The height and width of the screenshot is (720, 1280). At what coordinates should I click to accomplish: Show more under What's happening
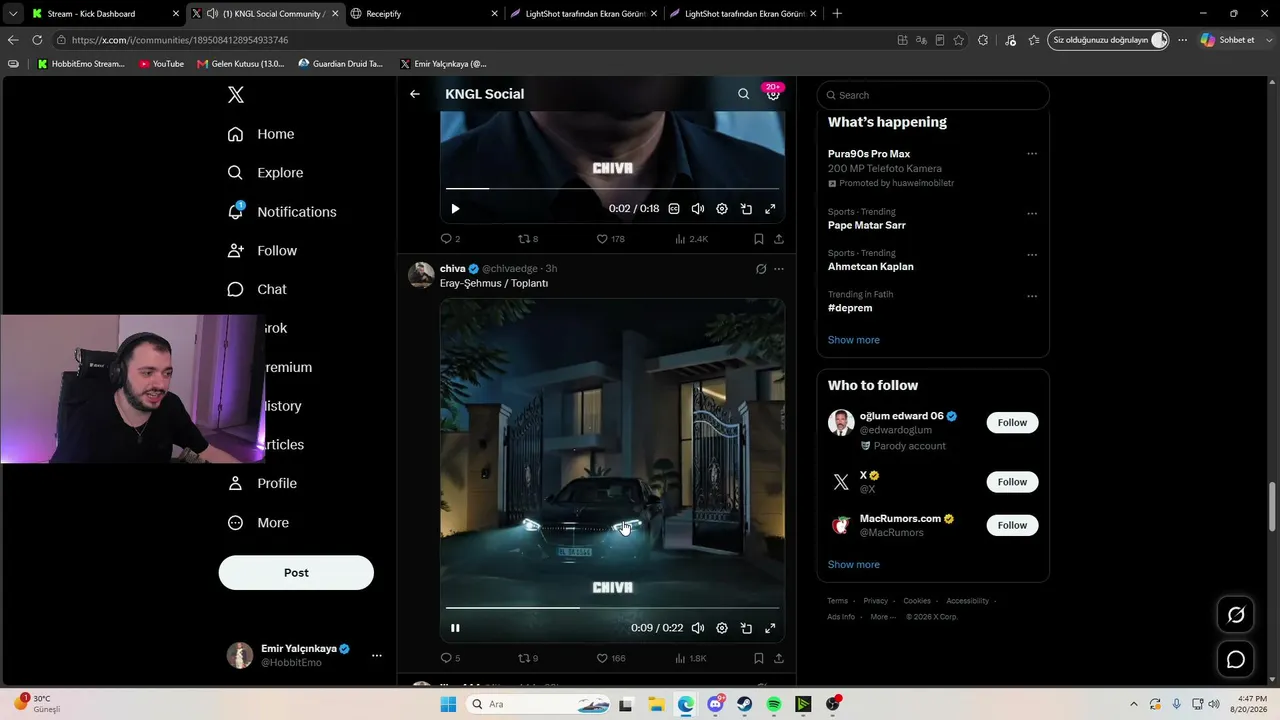tap(854, 340)
